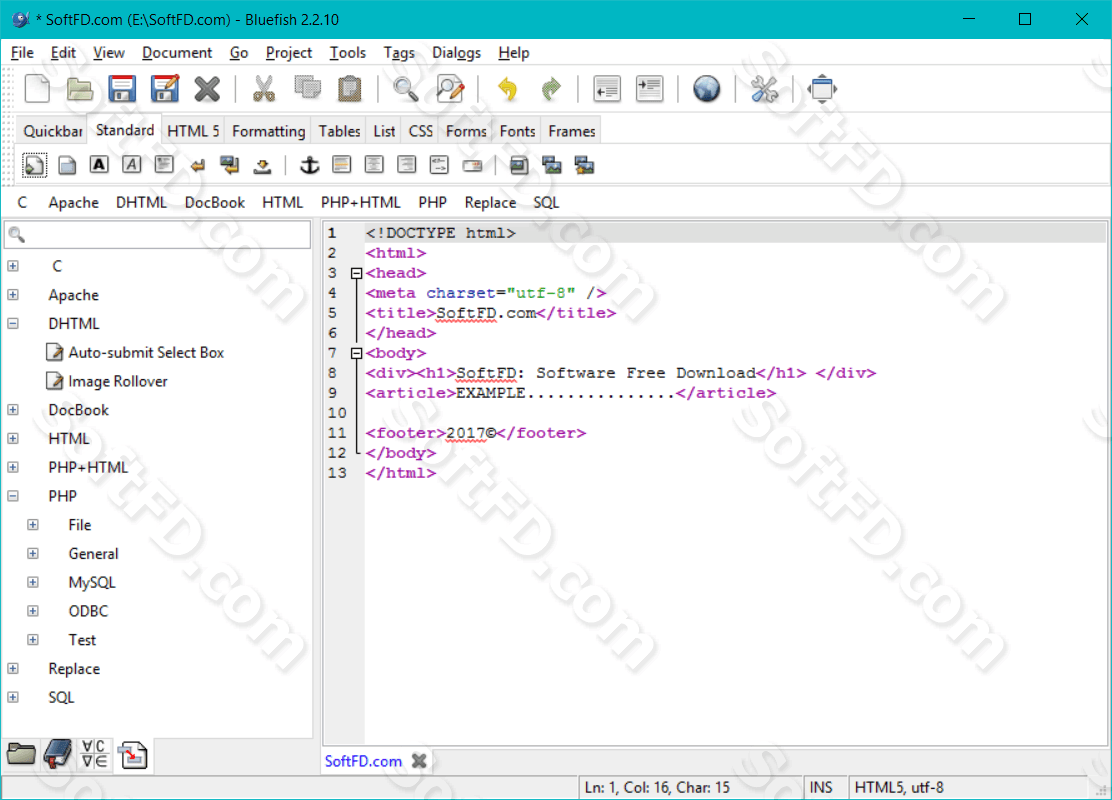
Task: Collapse the DHTML snippets tree node
Action: click(x=13, y=323)
